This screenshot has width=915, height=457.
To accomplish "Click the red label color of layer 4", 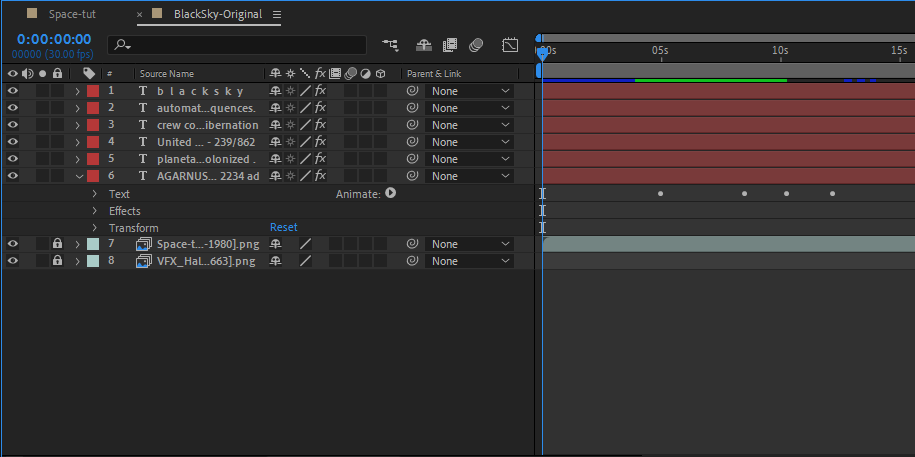I will pyautogui.click(x=93, y=142).
